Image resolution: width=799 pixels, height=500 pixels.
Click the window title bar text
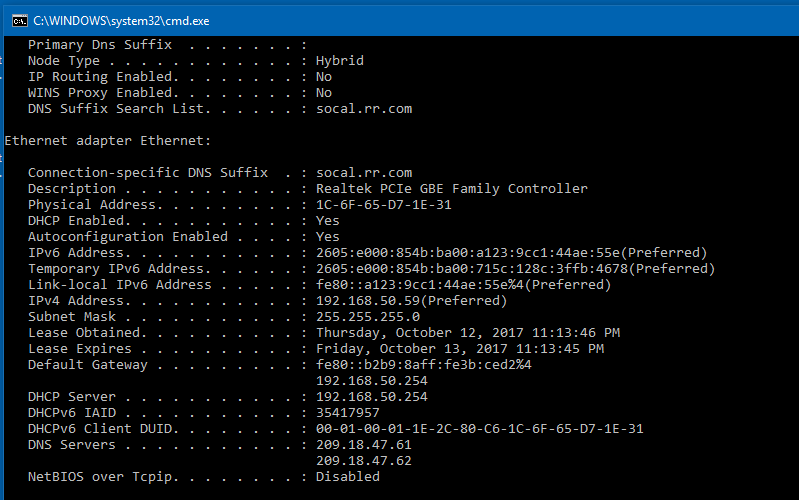(x=121, y=20)
